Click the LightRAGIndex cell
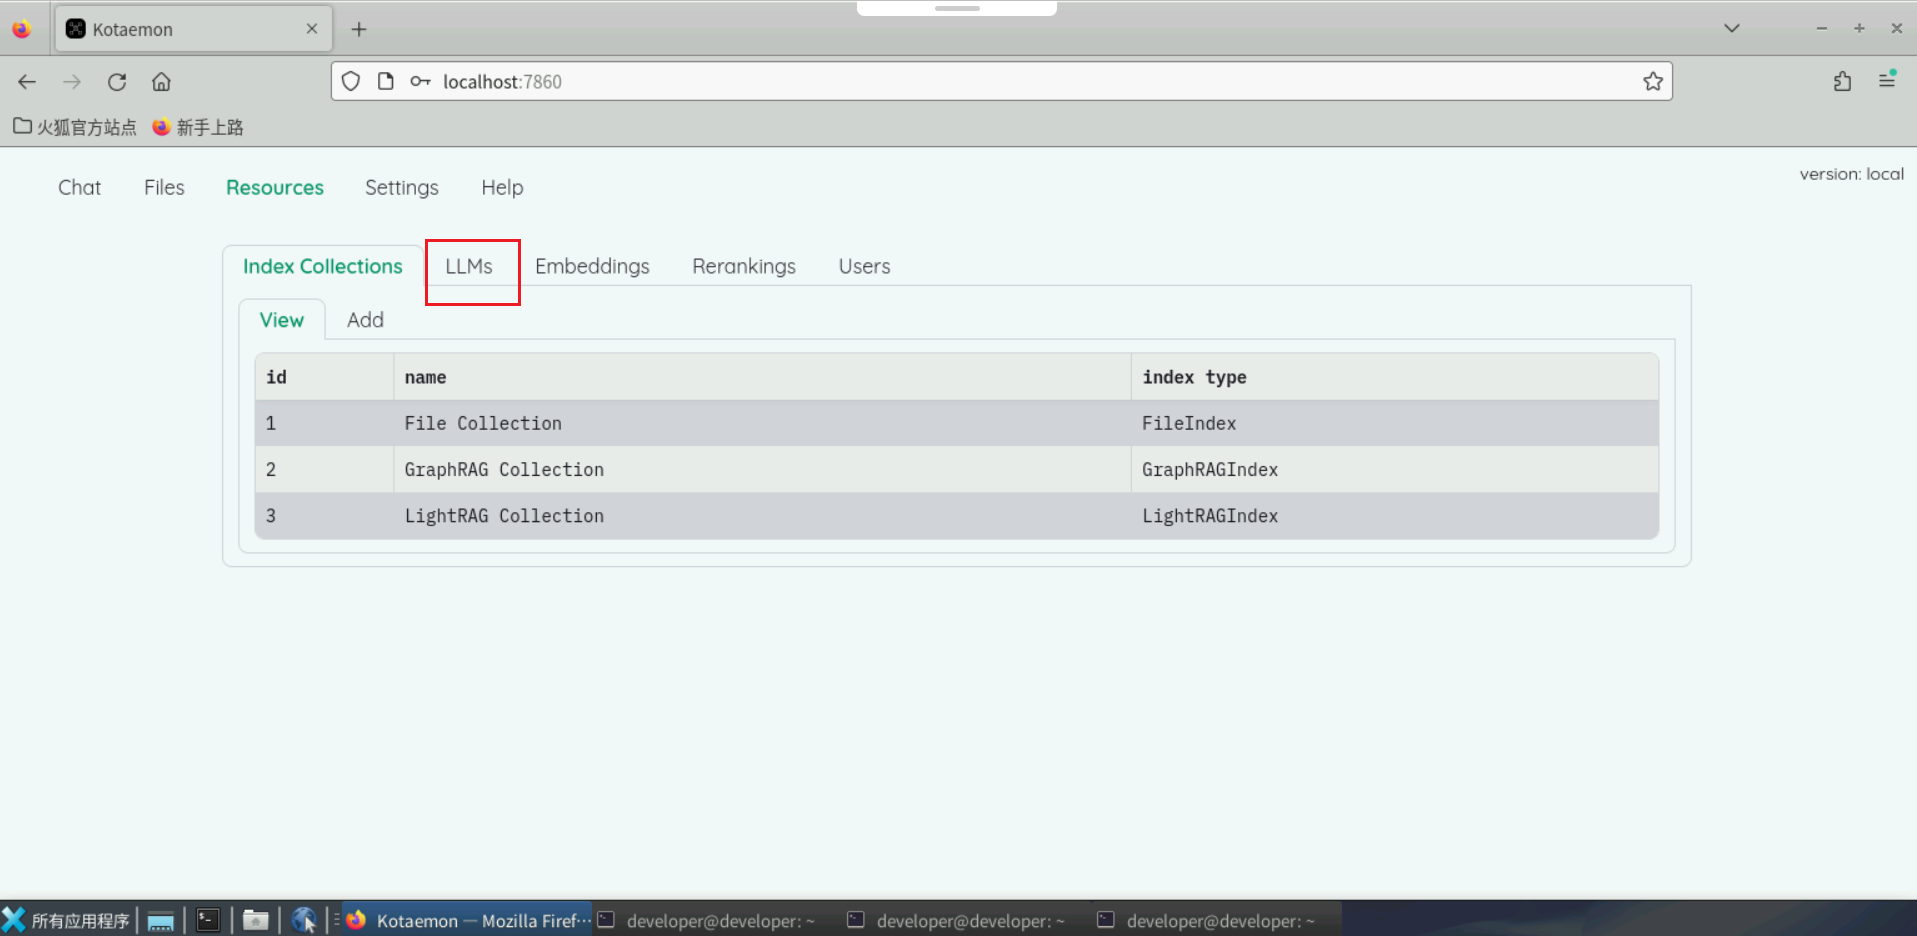Viewport: 1917px width, 936px height. [x=1395, y=516]
